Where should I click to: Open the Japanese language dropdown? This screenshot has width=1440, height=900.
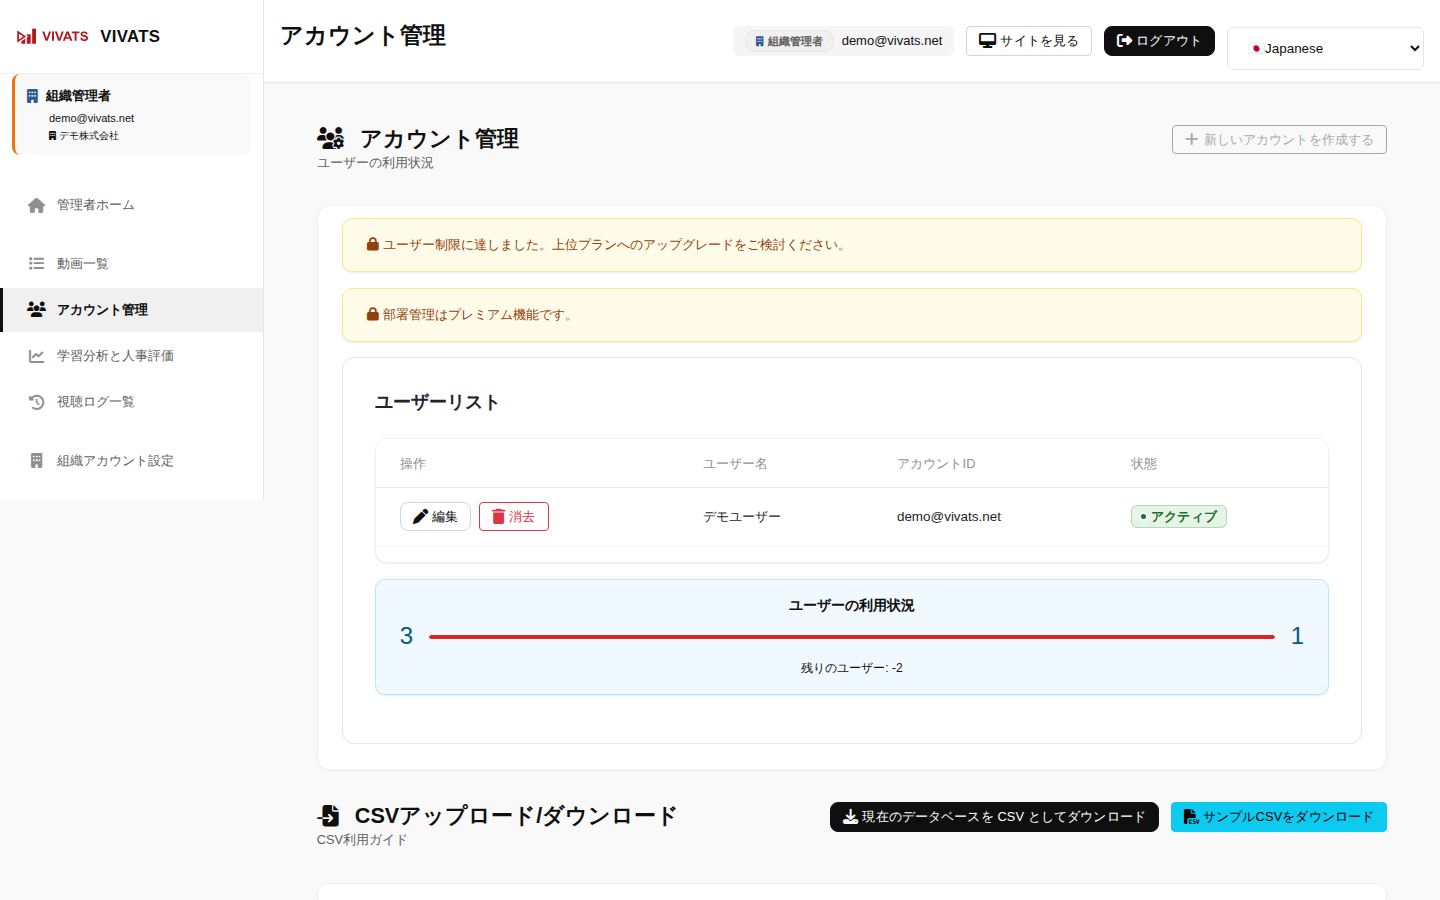click(x=1325, y=48)
